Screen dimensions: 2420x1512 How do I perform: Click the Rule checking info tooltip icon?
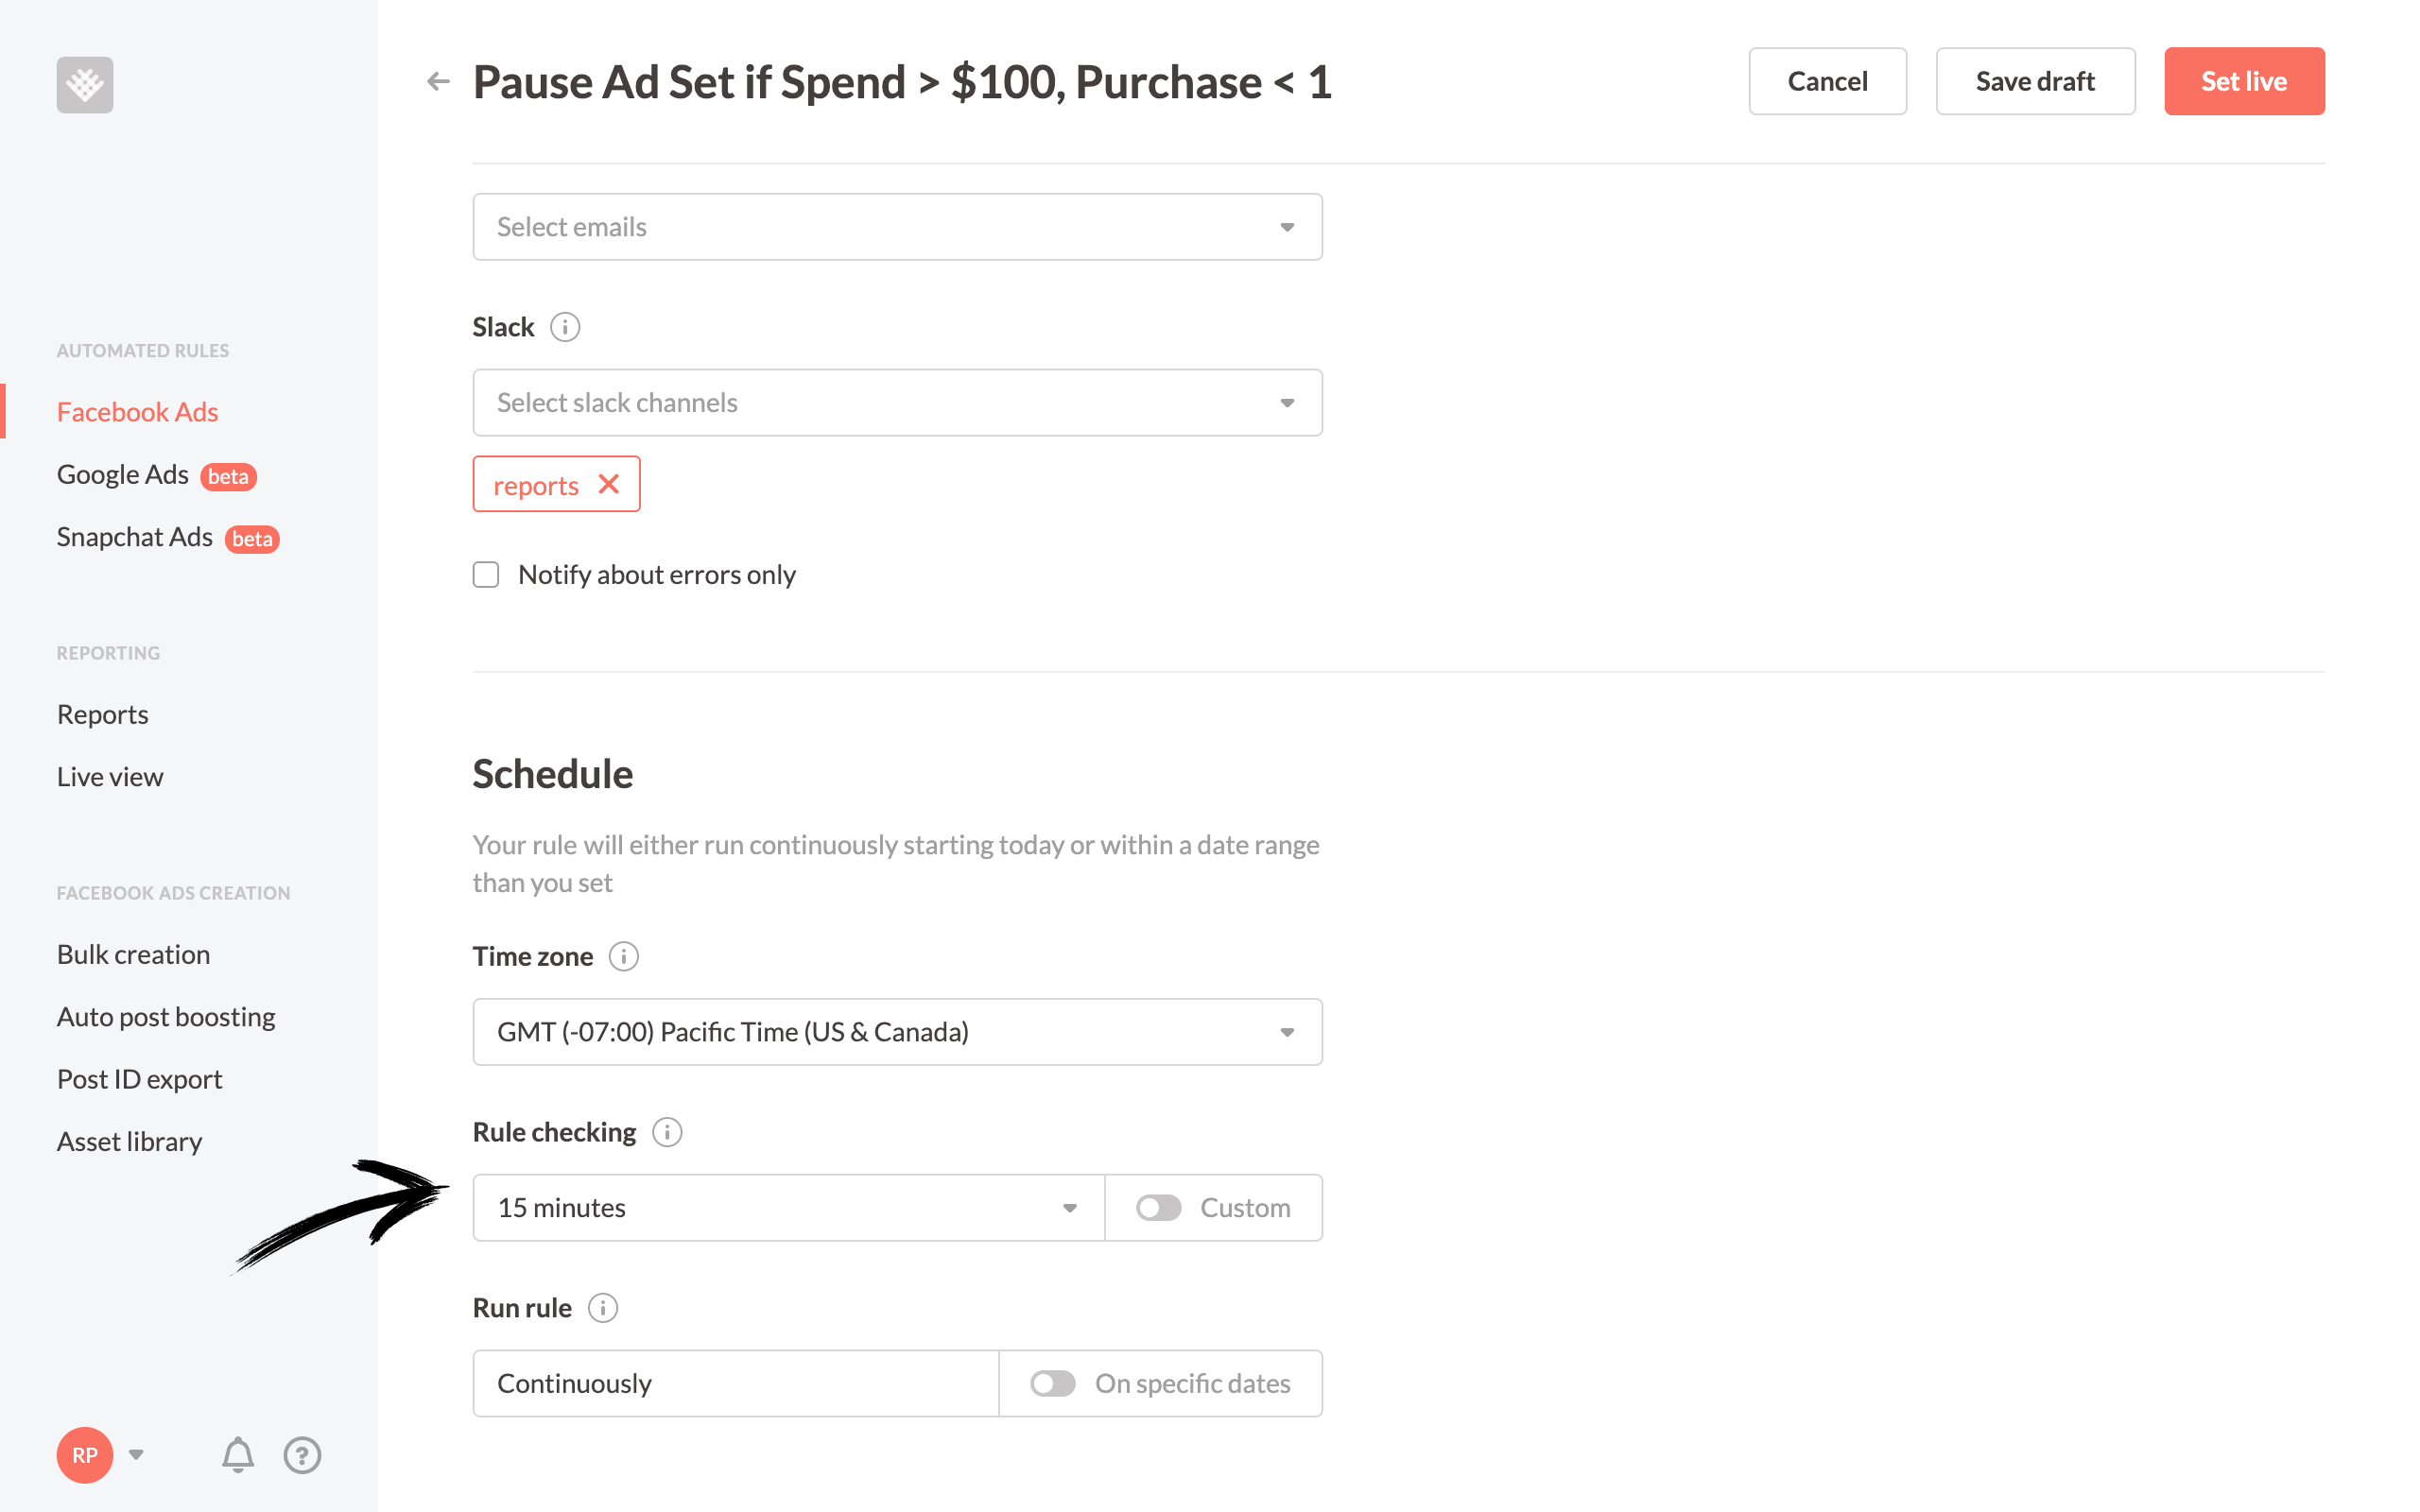click(x=665, y=1130)
